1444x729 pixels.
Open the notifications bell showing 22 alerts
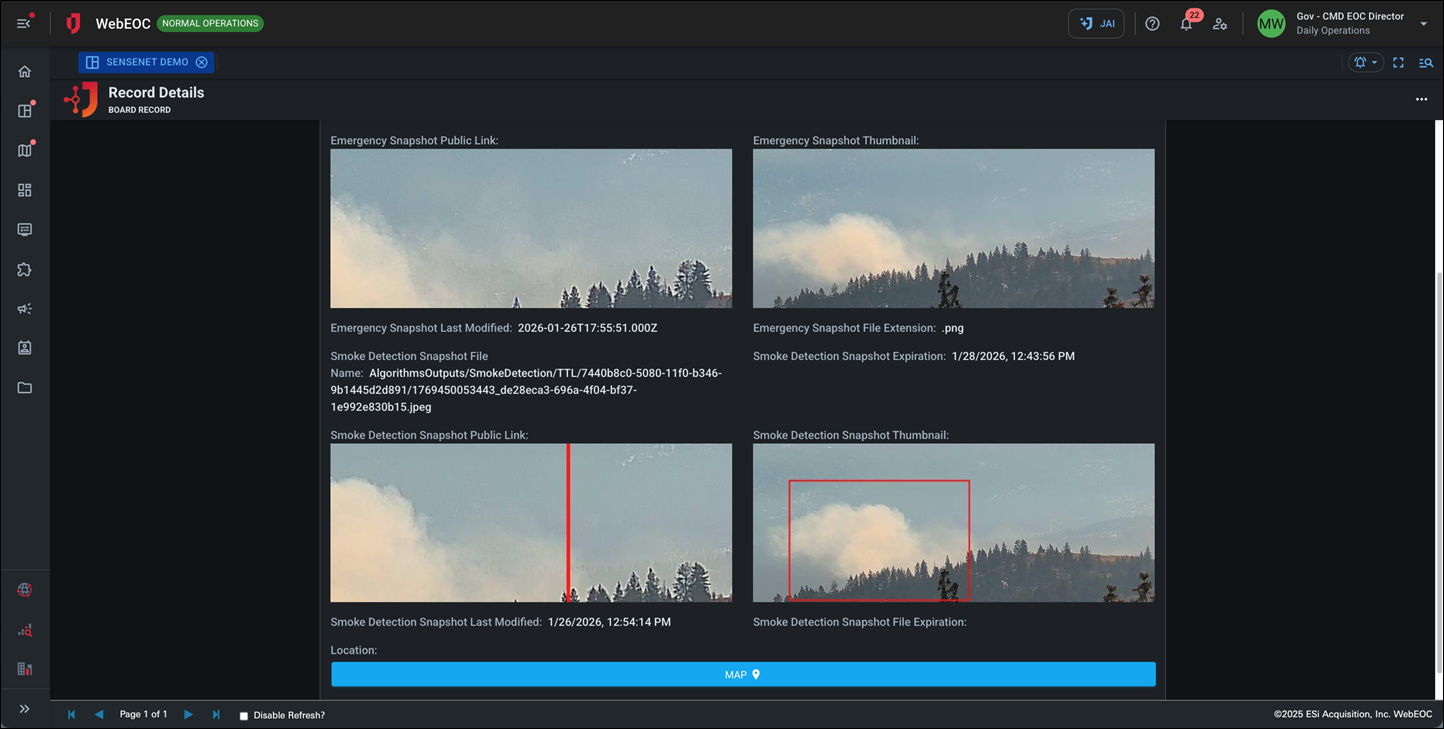tap(1186, 23)
